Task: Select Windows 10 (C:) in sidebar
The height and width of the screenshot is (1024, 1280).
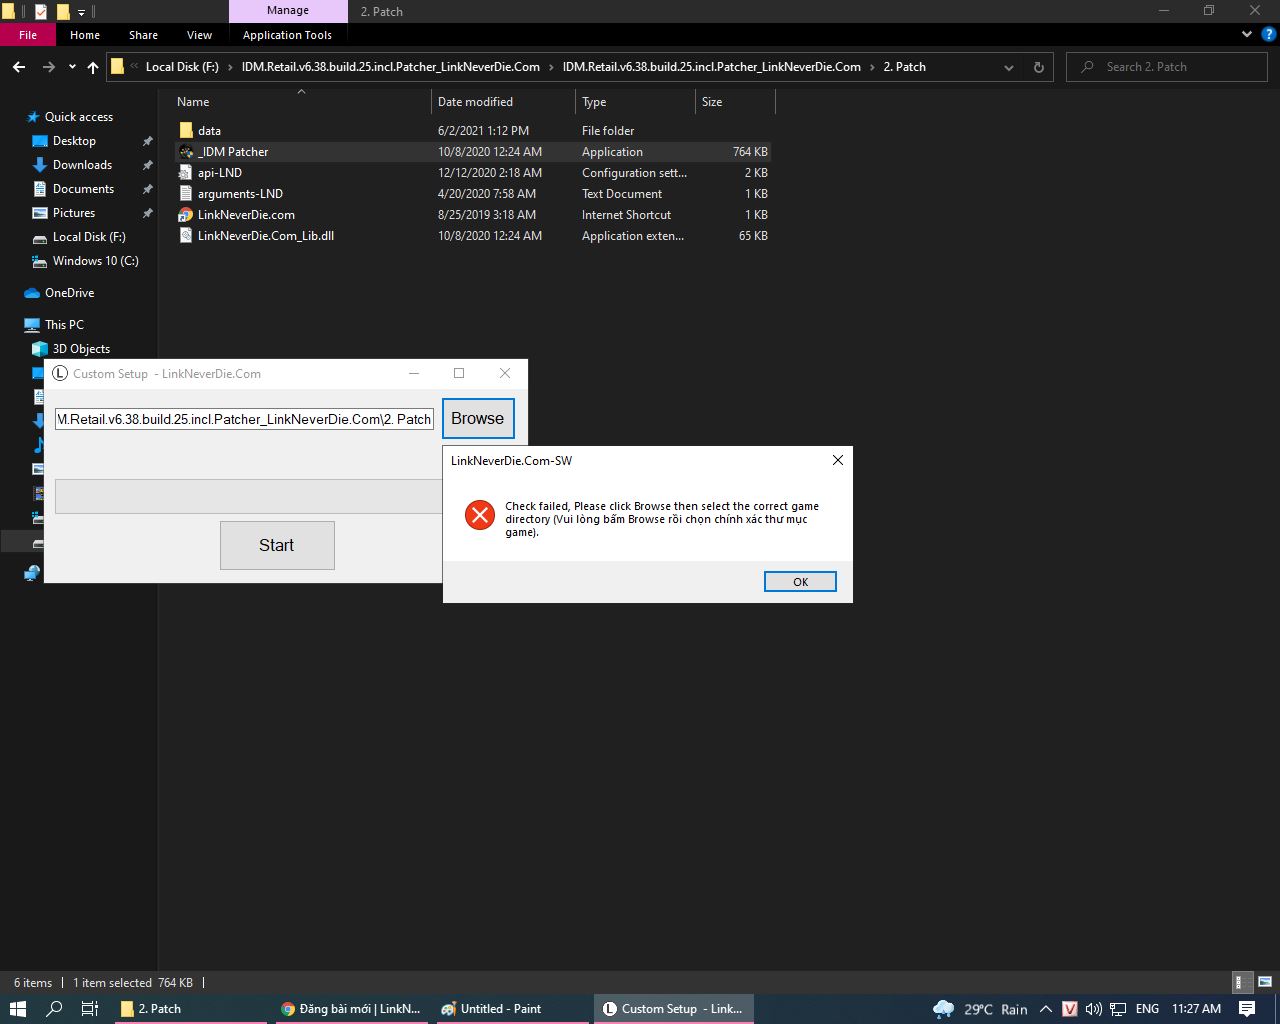Action: click(95, 261)
